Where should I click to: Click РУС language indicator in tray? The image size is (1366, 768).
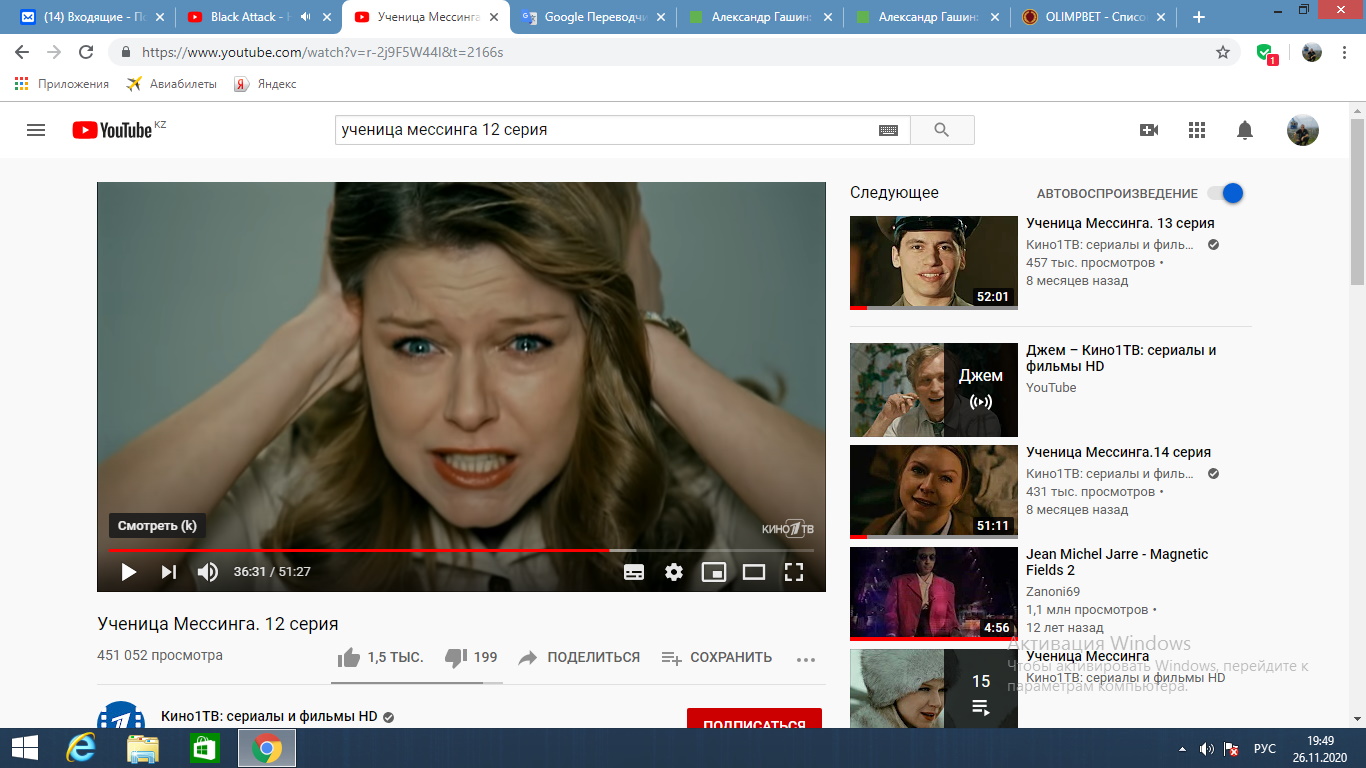coord(1265,748)
